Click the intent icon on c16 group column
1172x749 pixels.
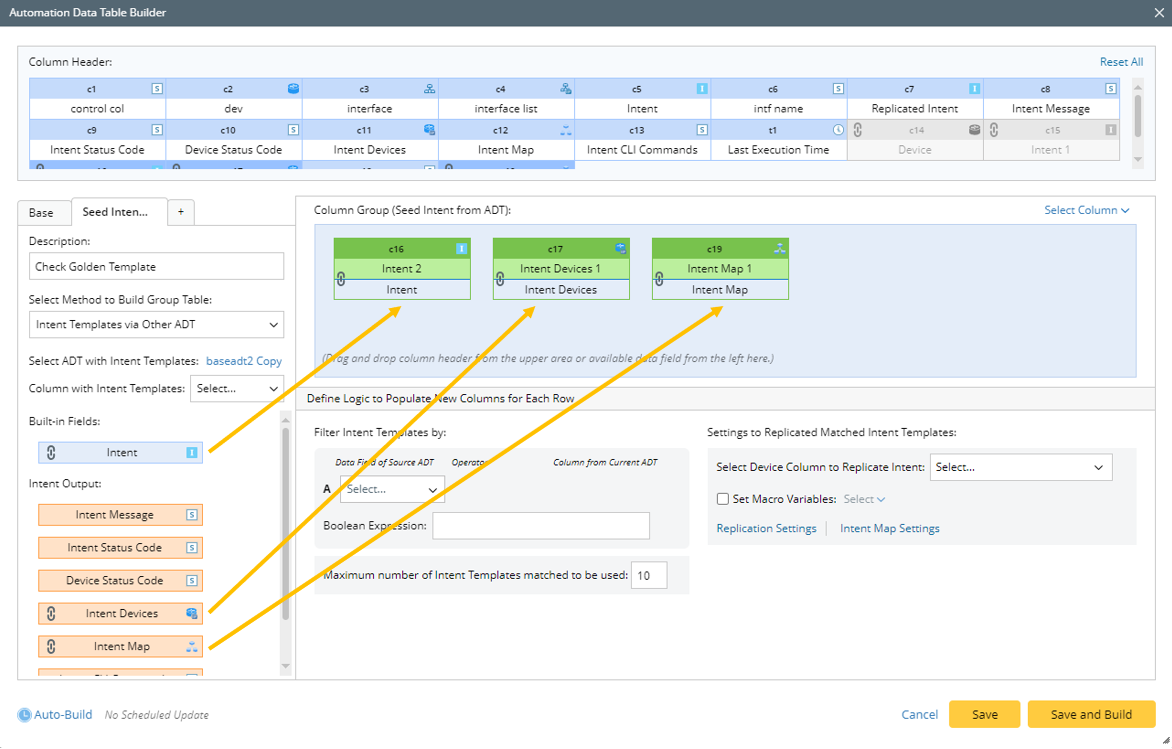pyautogui.click(x=462, y=248)
